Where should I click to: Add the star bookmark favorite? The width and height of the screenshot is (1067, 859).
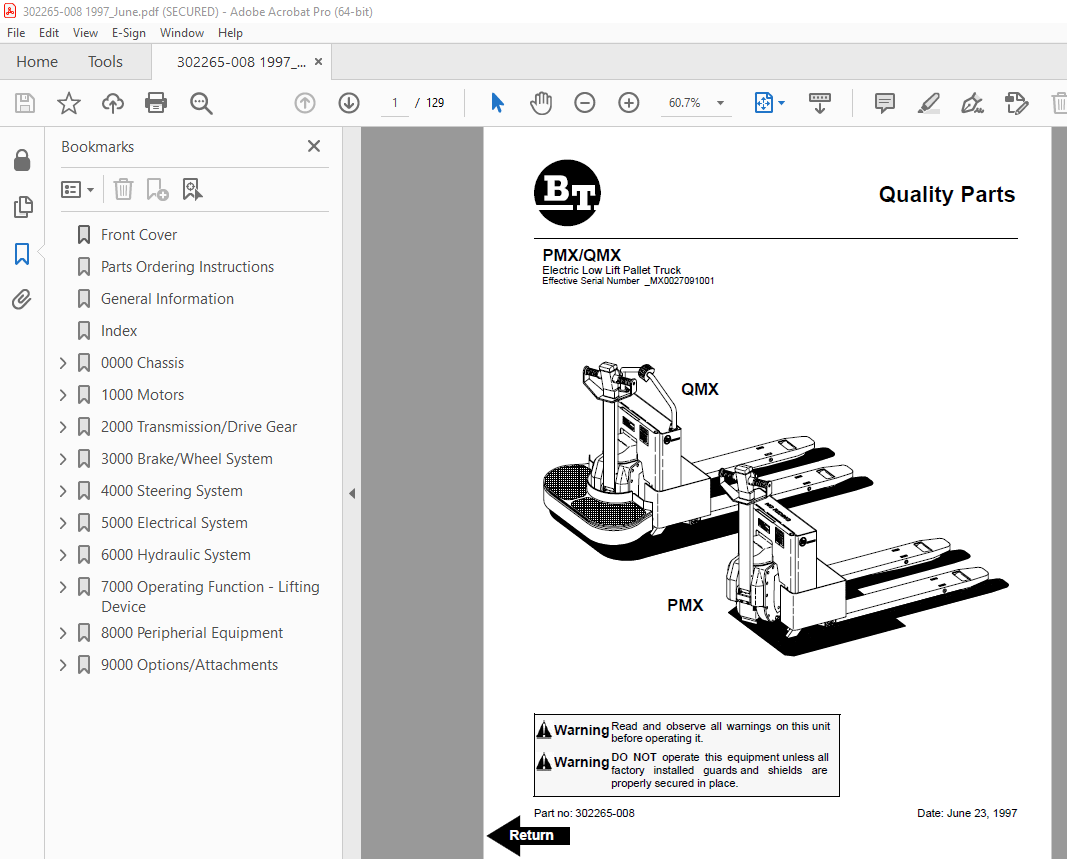click(x=69, y=103)
